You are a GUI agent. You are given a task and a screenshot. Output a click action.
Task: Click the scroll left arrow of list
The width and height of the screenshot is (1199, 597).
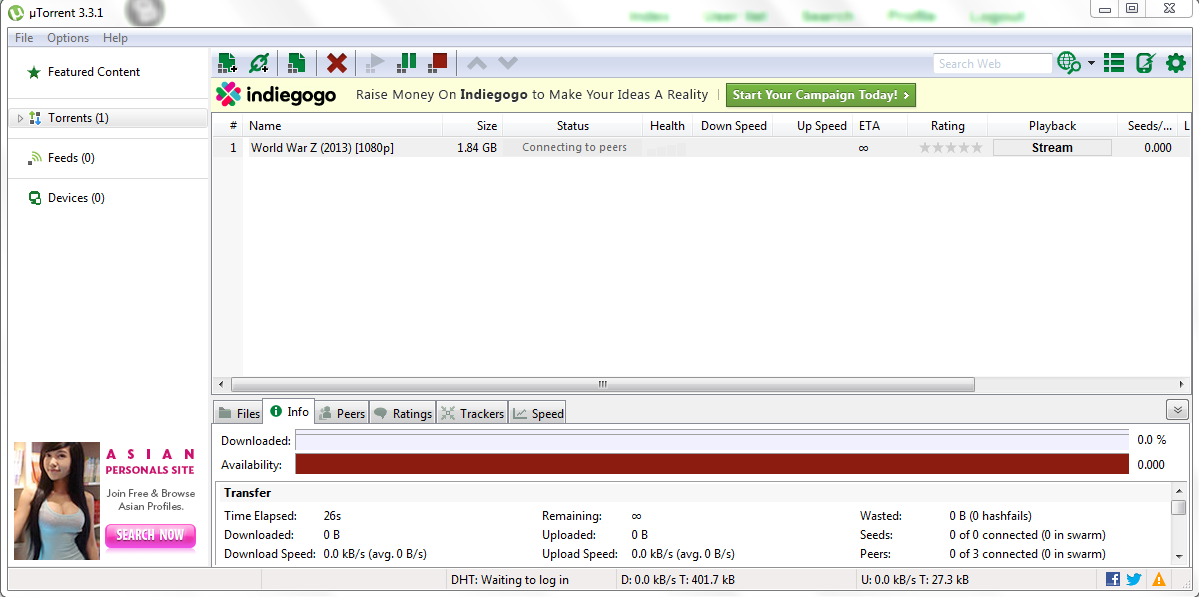tap(221, 384)
